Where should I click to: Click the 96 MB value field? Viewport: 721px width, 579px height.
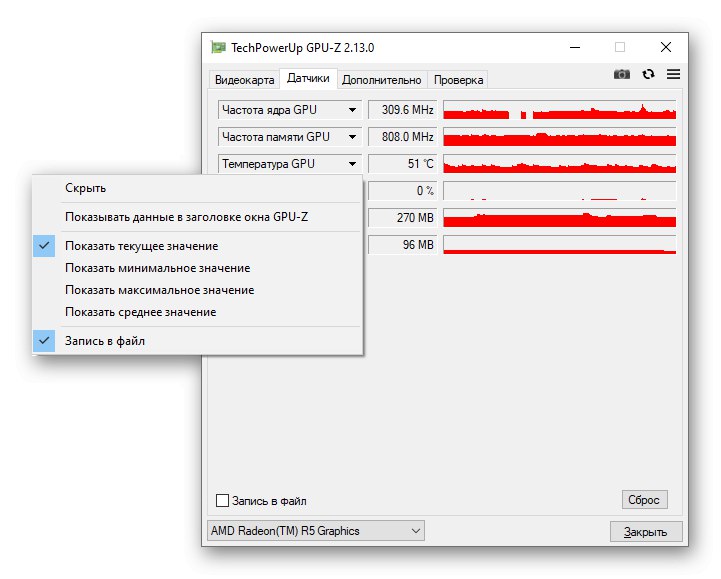click(x=402, y=245)
